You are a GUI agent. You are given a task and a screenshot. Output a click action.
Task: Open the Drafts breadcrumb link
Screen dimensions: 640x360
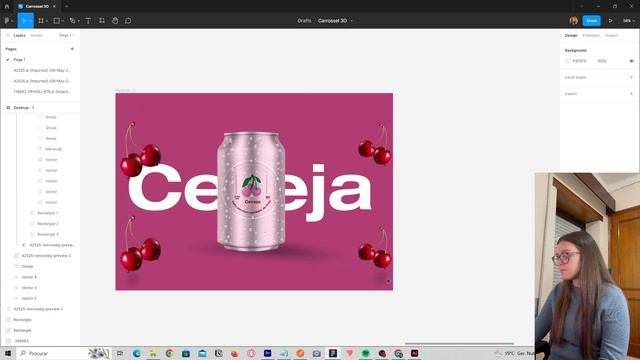point(304,20)
